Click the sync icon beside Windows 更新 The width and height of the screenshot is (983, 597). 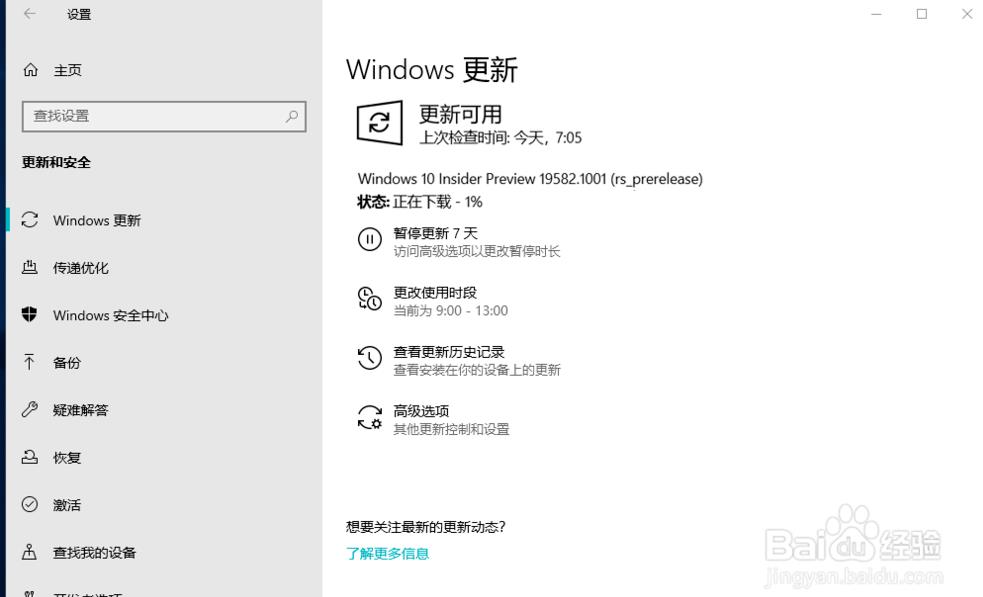(29, 219)
